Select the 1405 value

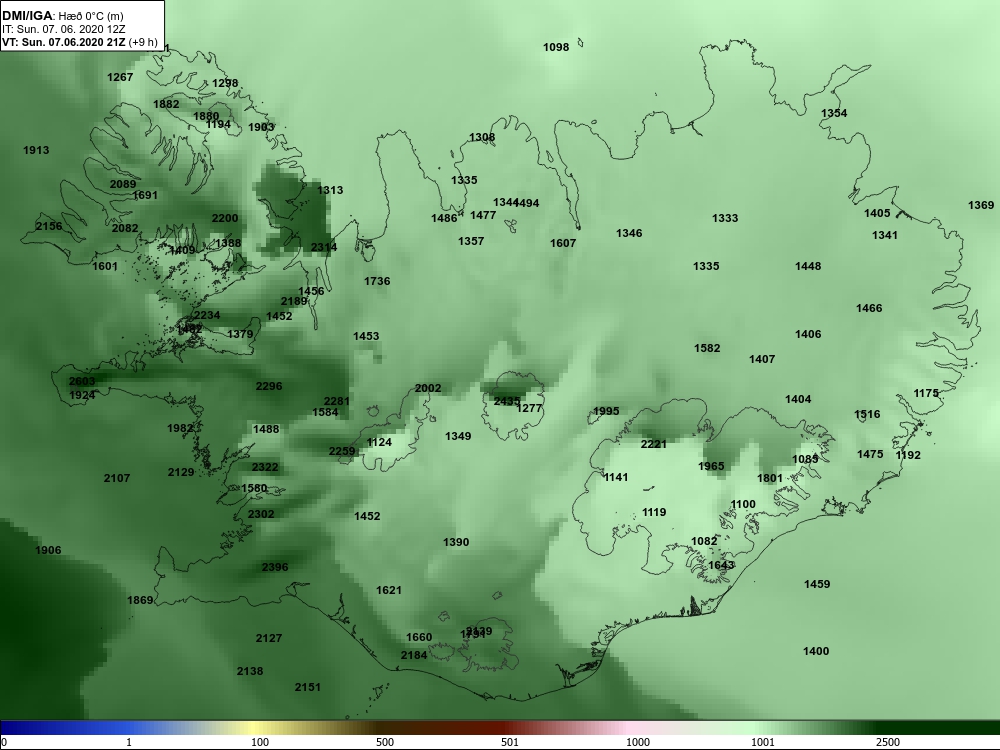click(878, 214)
